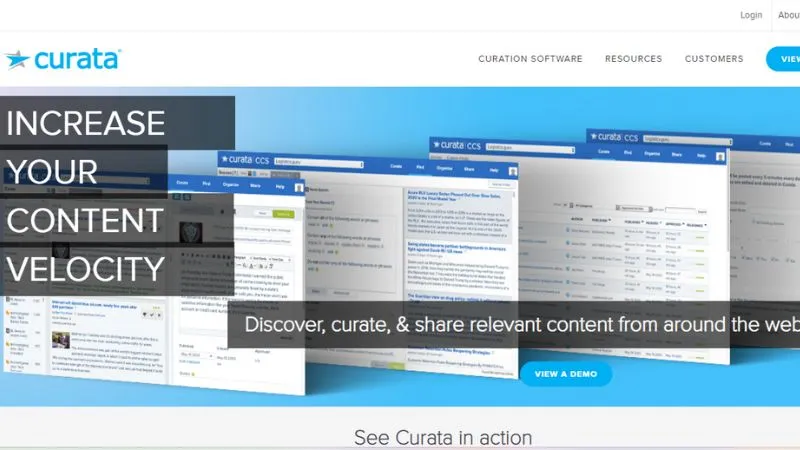The image size is (800, 450).
Task: Open the Curation Software menu
Action: (x=530, y=59)
